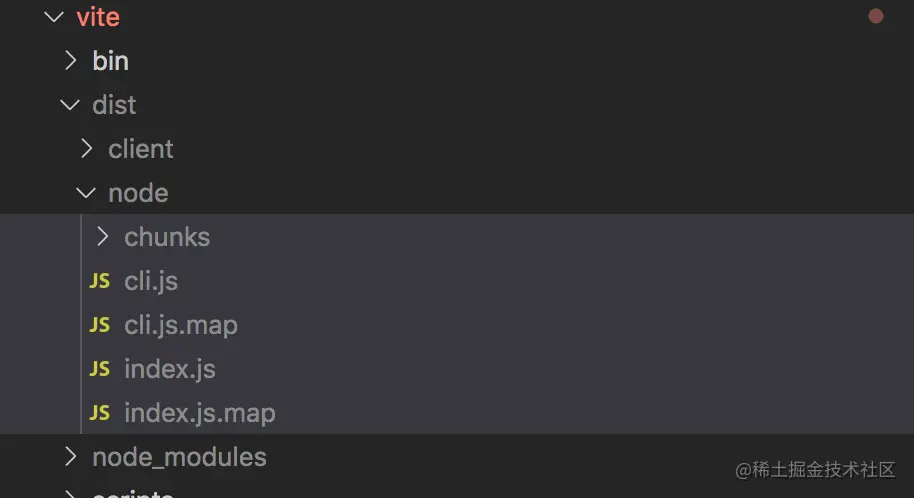Screen dimensions: 914x498
Task: Expand the node_modules folder chevron
Action: pos(70,457)
